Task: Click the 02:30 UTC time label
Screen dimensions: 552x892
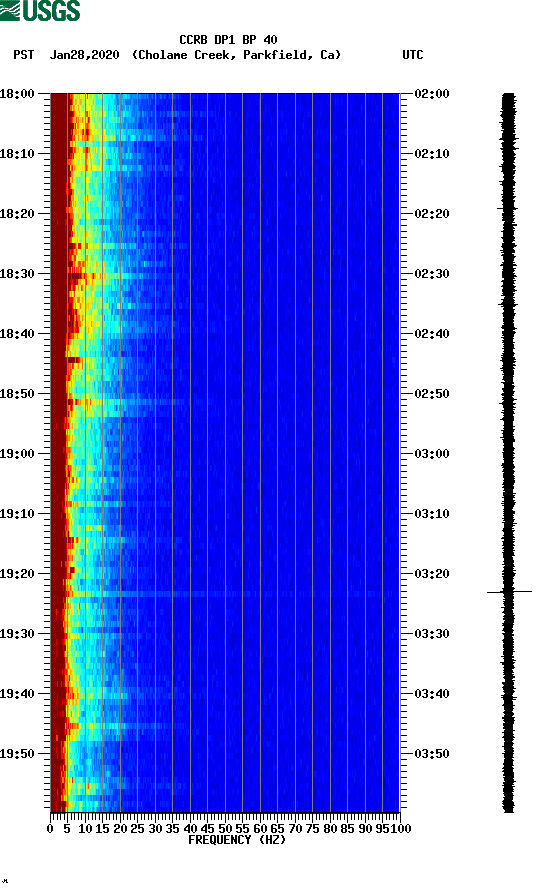Action: point(432,274)
